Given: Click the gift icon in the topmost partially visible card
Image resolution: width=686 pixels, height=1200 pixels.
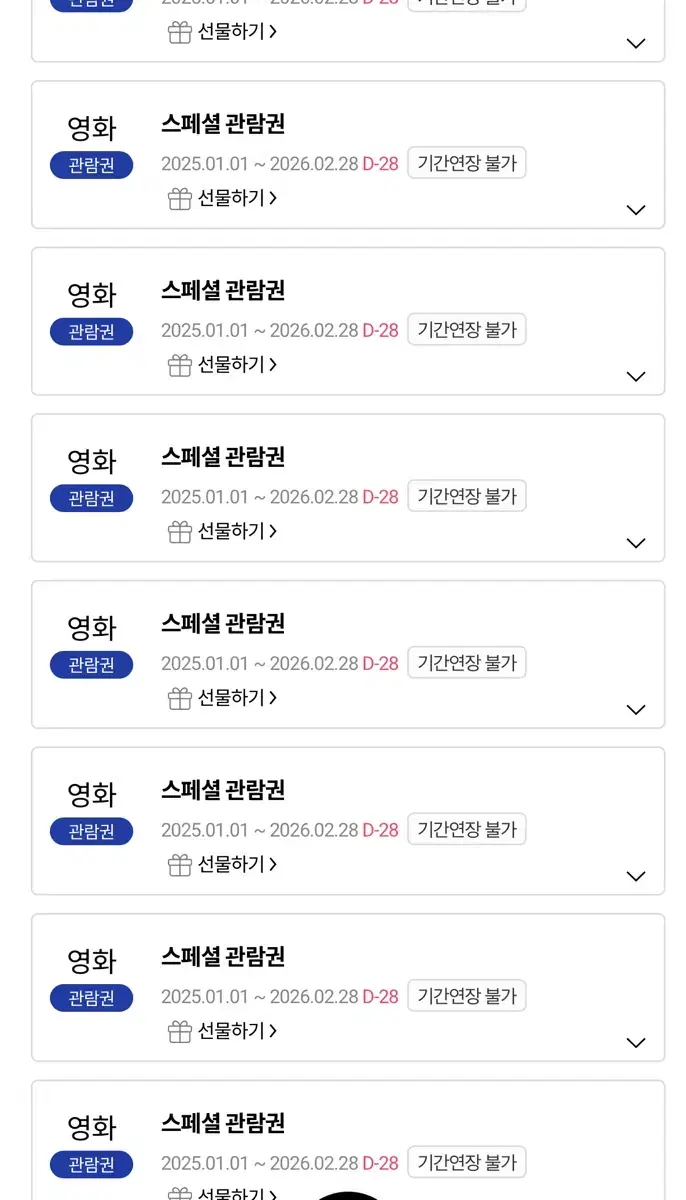Looking at the screenshot, I should click(x=180, y=32).
